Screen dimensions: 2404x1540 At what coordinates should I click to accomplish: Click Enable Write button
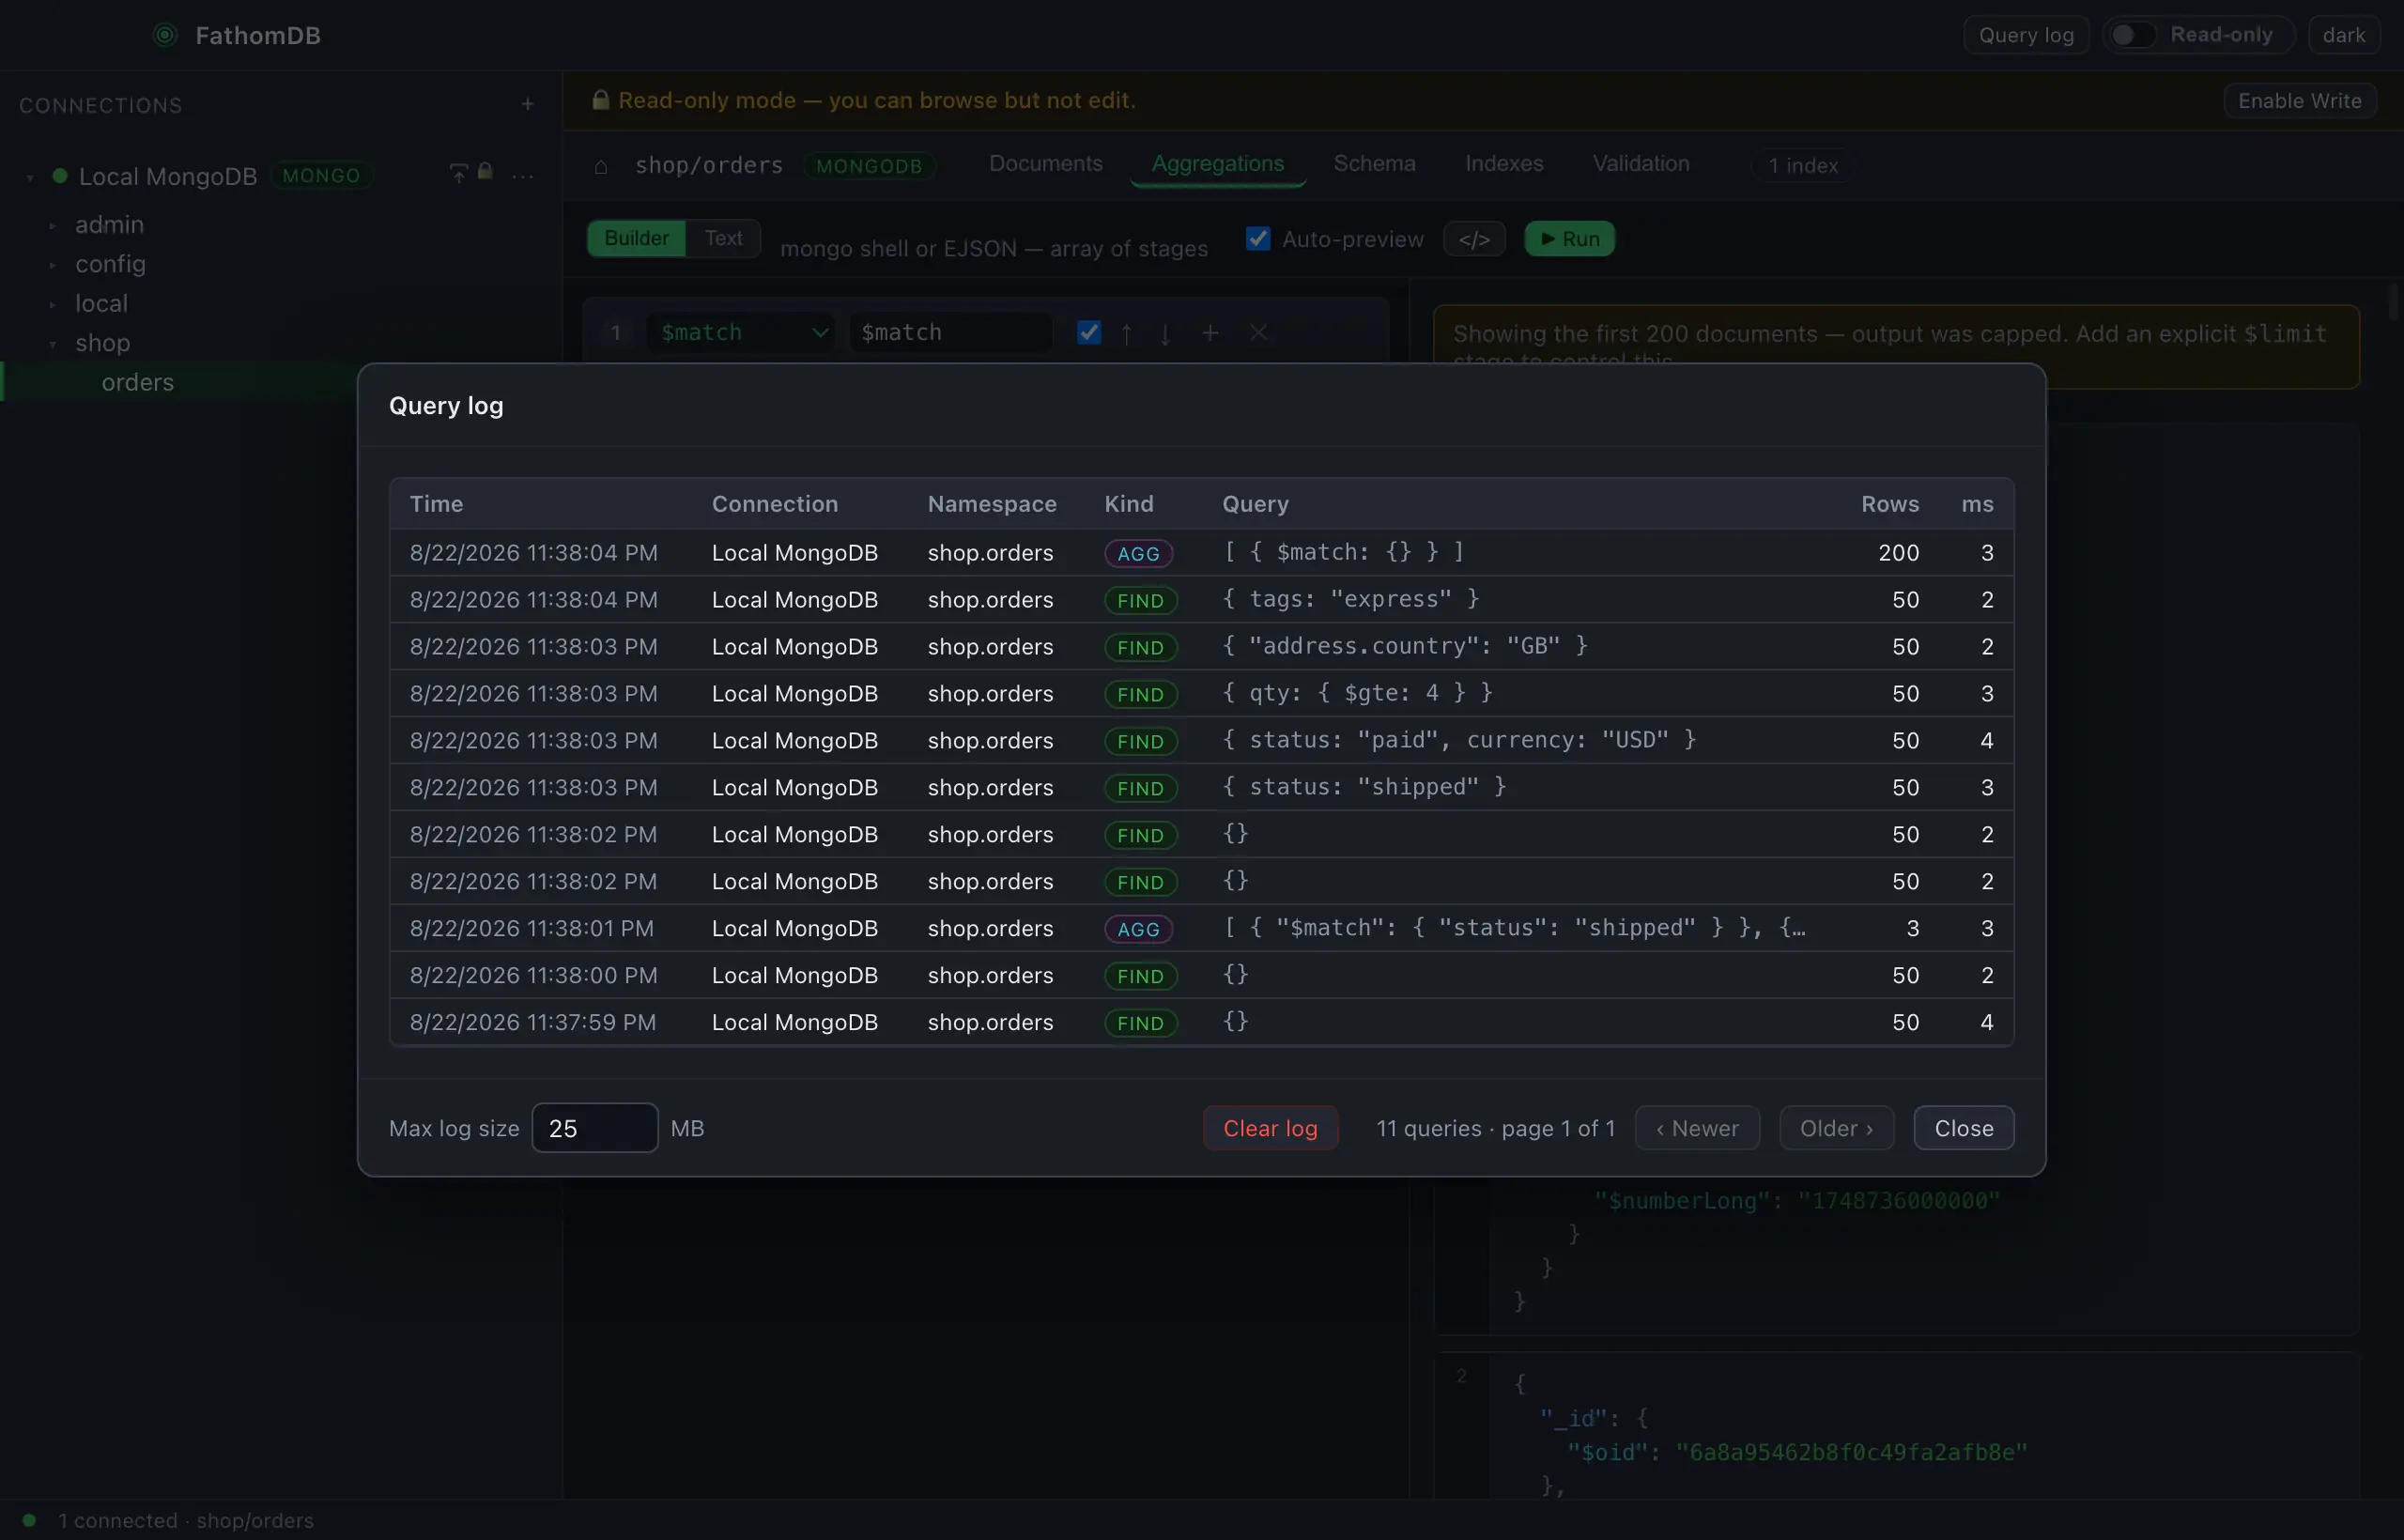click(x=2299, y=101)
